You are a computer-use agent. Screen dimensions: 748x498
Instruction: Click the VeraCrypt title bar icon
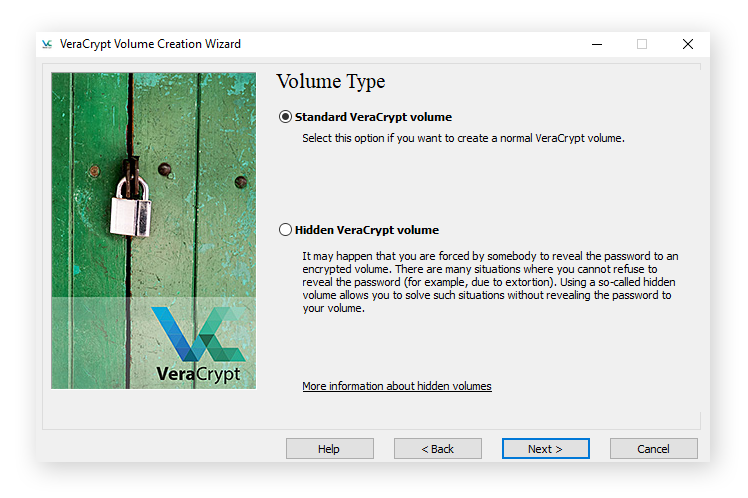(47, 44)
